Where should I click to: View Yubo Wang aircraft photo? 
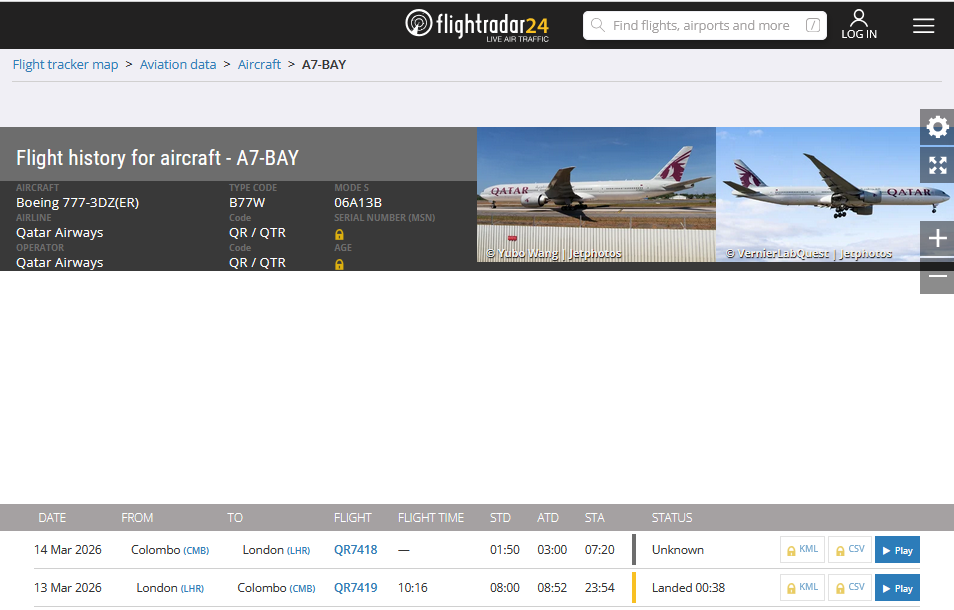tap(596, 195)
